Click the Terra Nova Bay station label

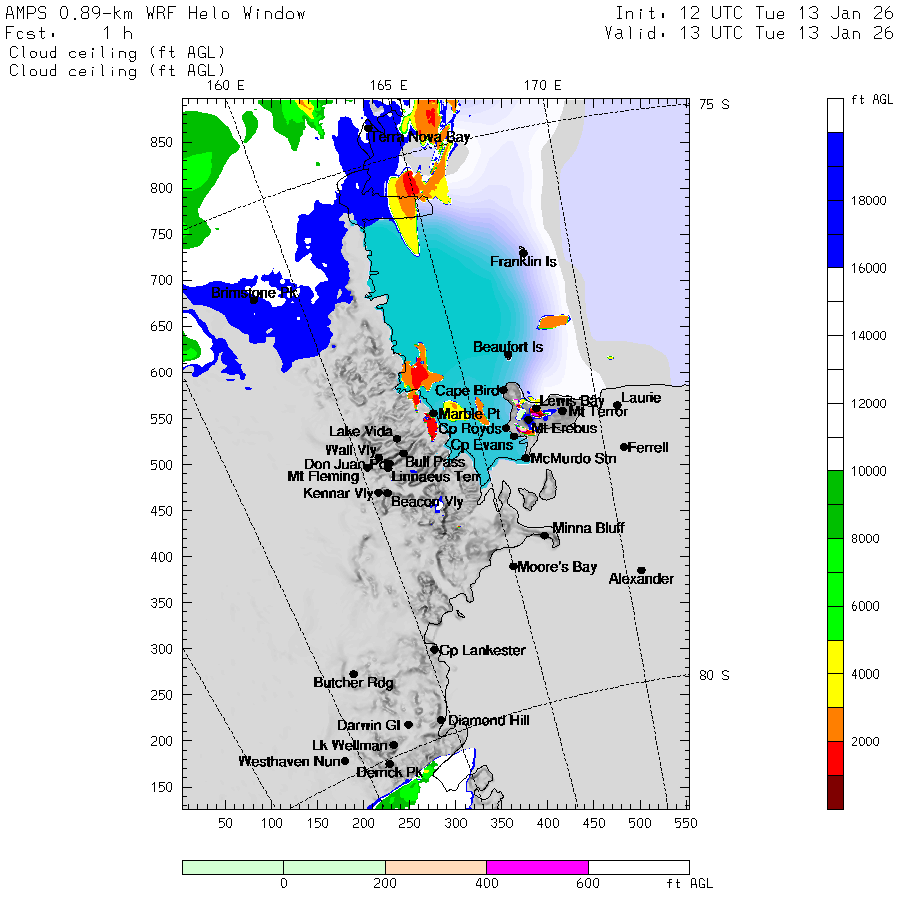(x=420, y=137)
